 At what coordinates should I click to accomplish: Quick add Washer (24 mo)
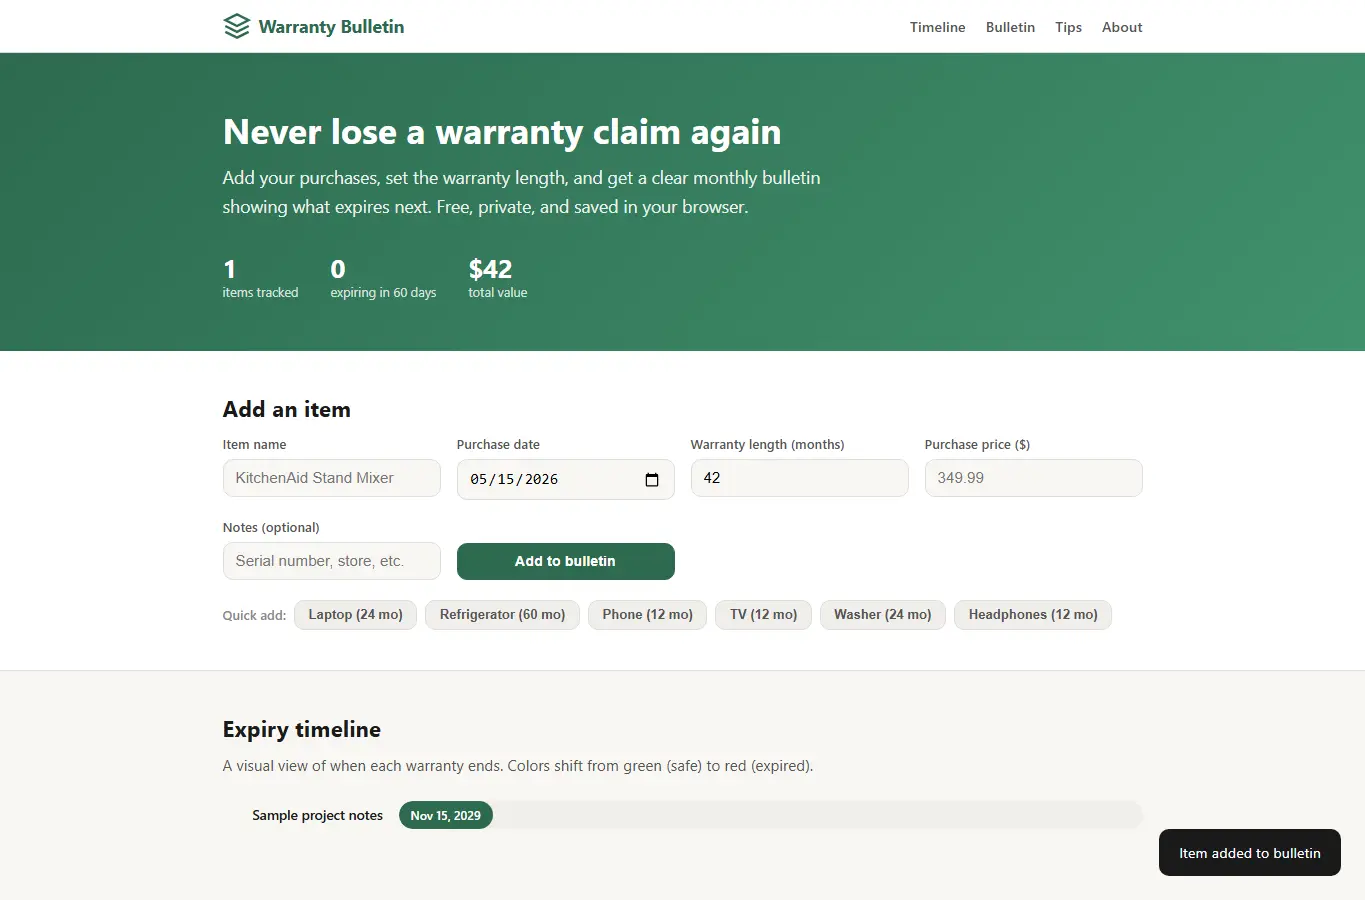[x=882, y=615]
